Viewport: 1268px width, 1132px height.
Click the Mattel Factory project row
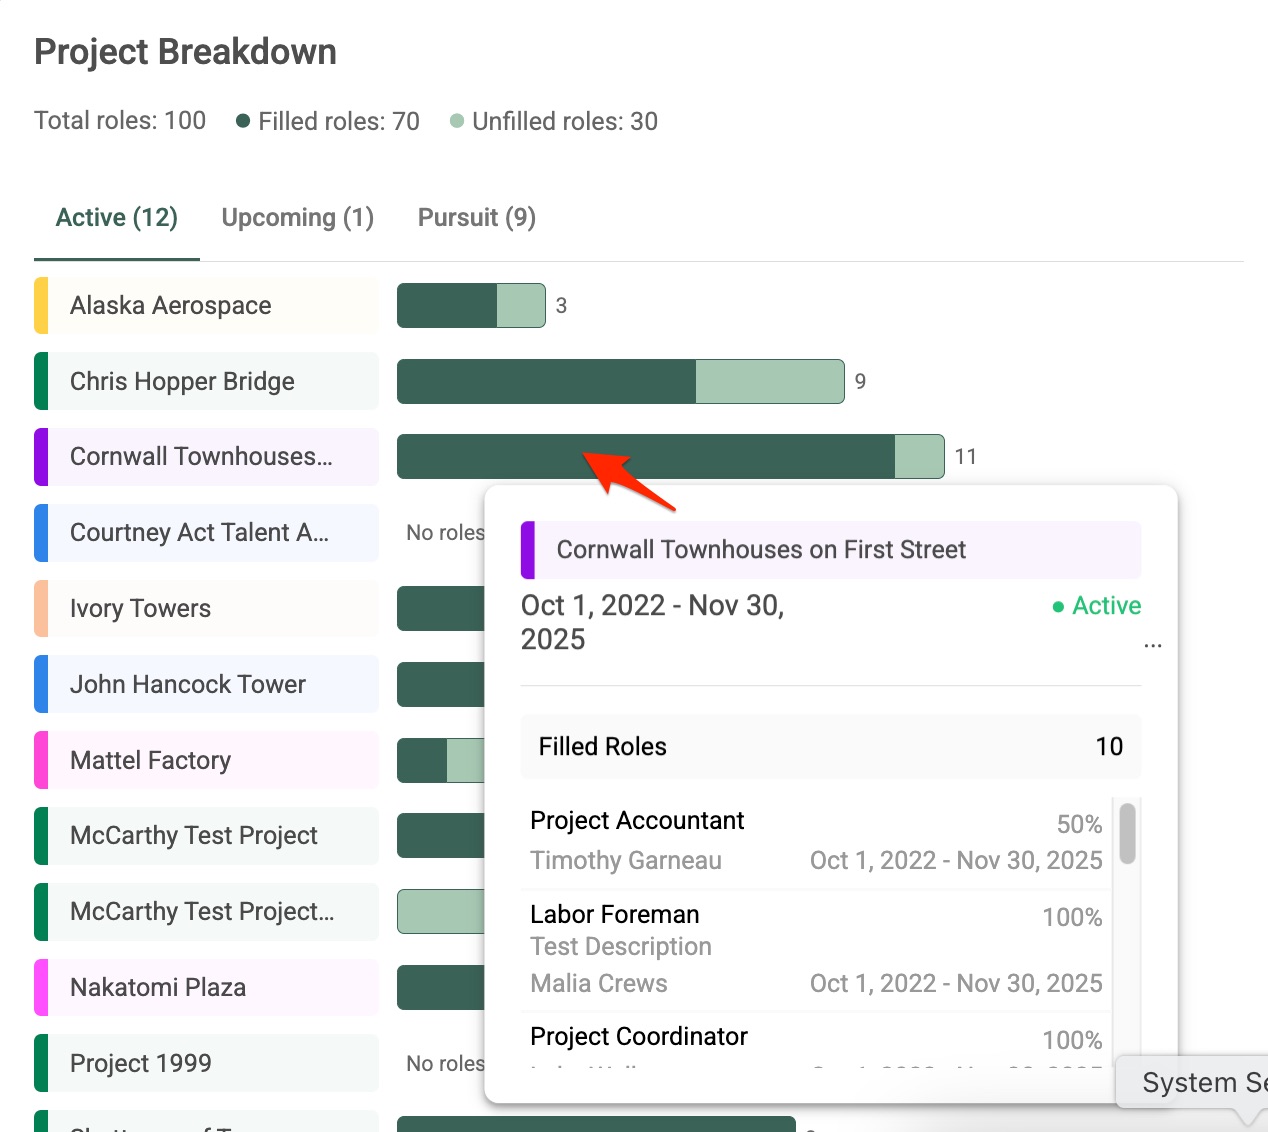(x=150, y=761)
